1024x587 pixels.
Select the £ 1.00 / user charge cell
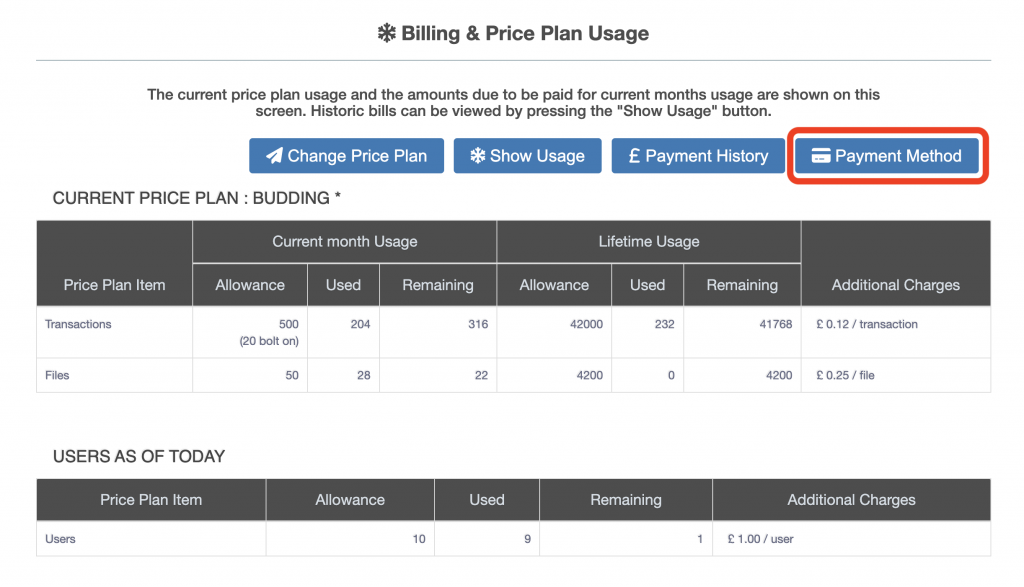point(761,539)
